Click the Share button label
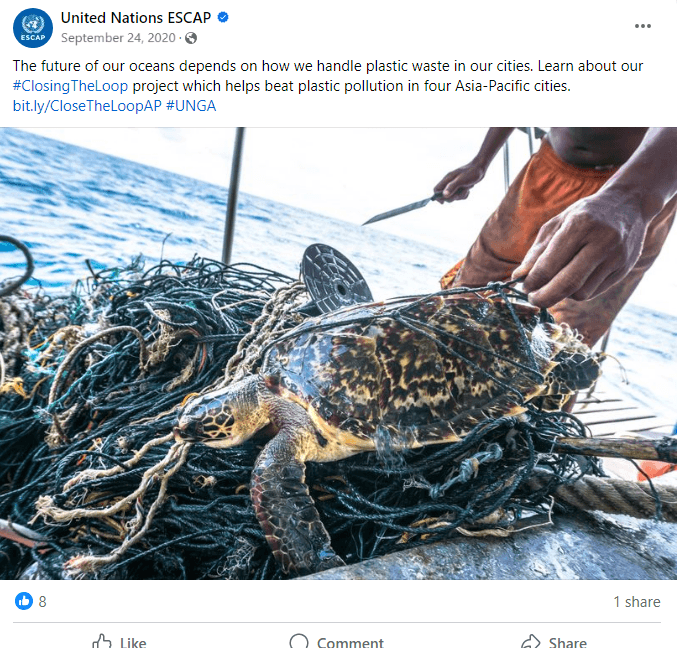This screenshot has width=677, height=648. pyautogui.click(x=568, y=642)
